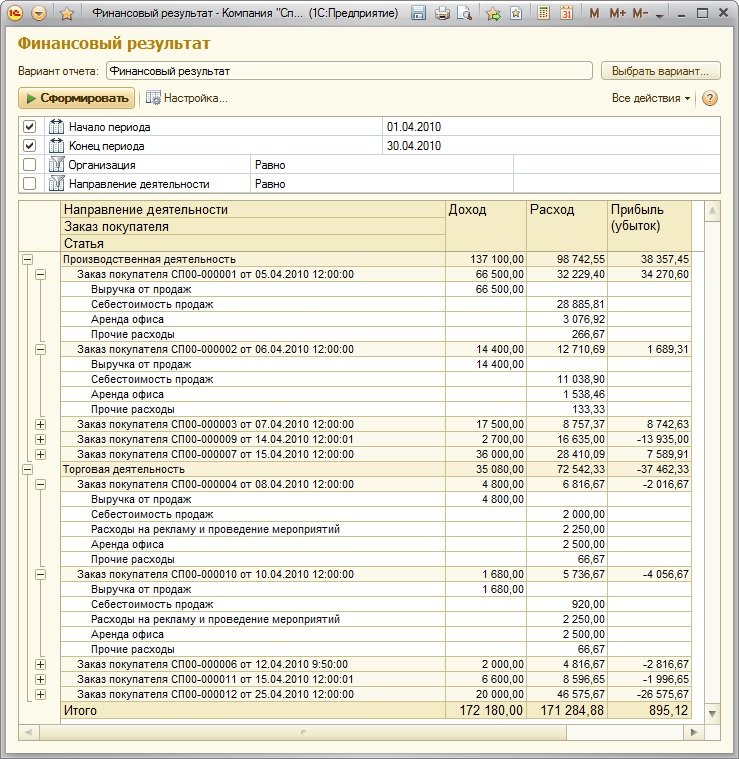The width and height of the screenshot is (739, 759).
Task: Expand order СП00-000003 row
Action: point(41,425)
